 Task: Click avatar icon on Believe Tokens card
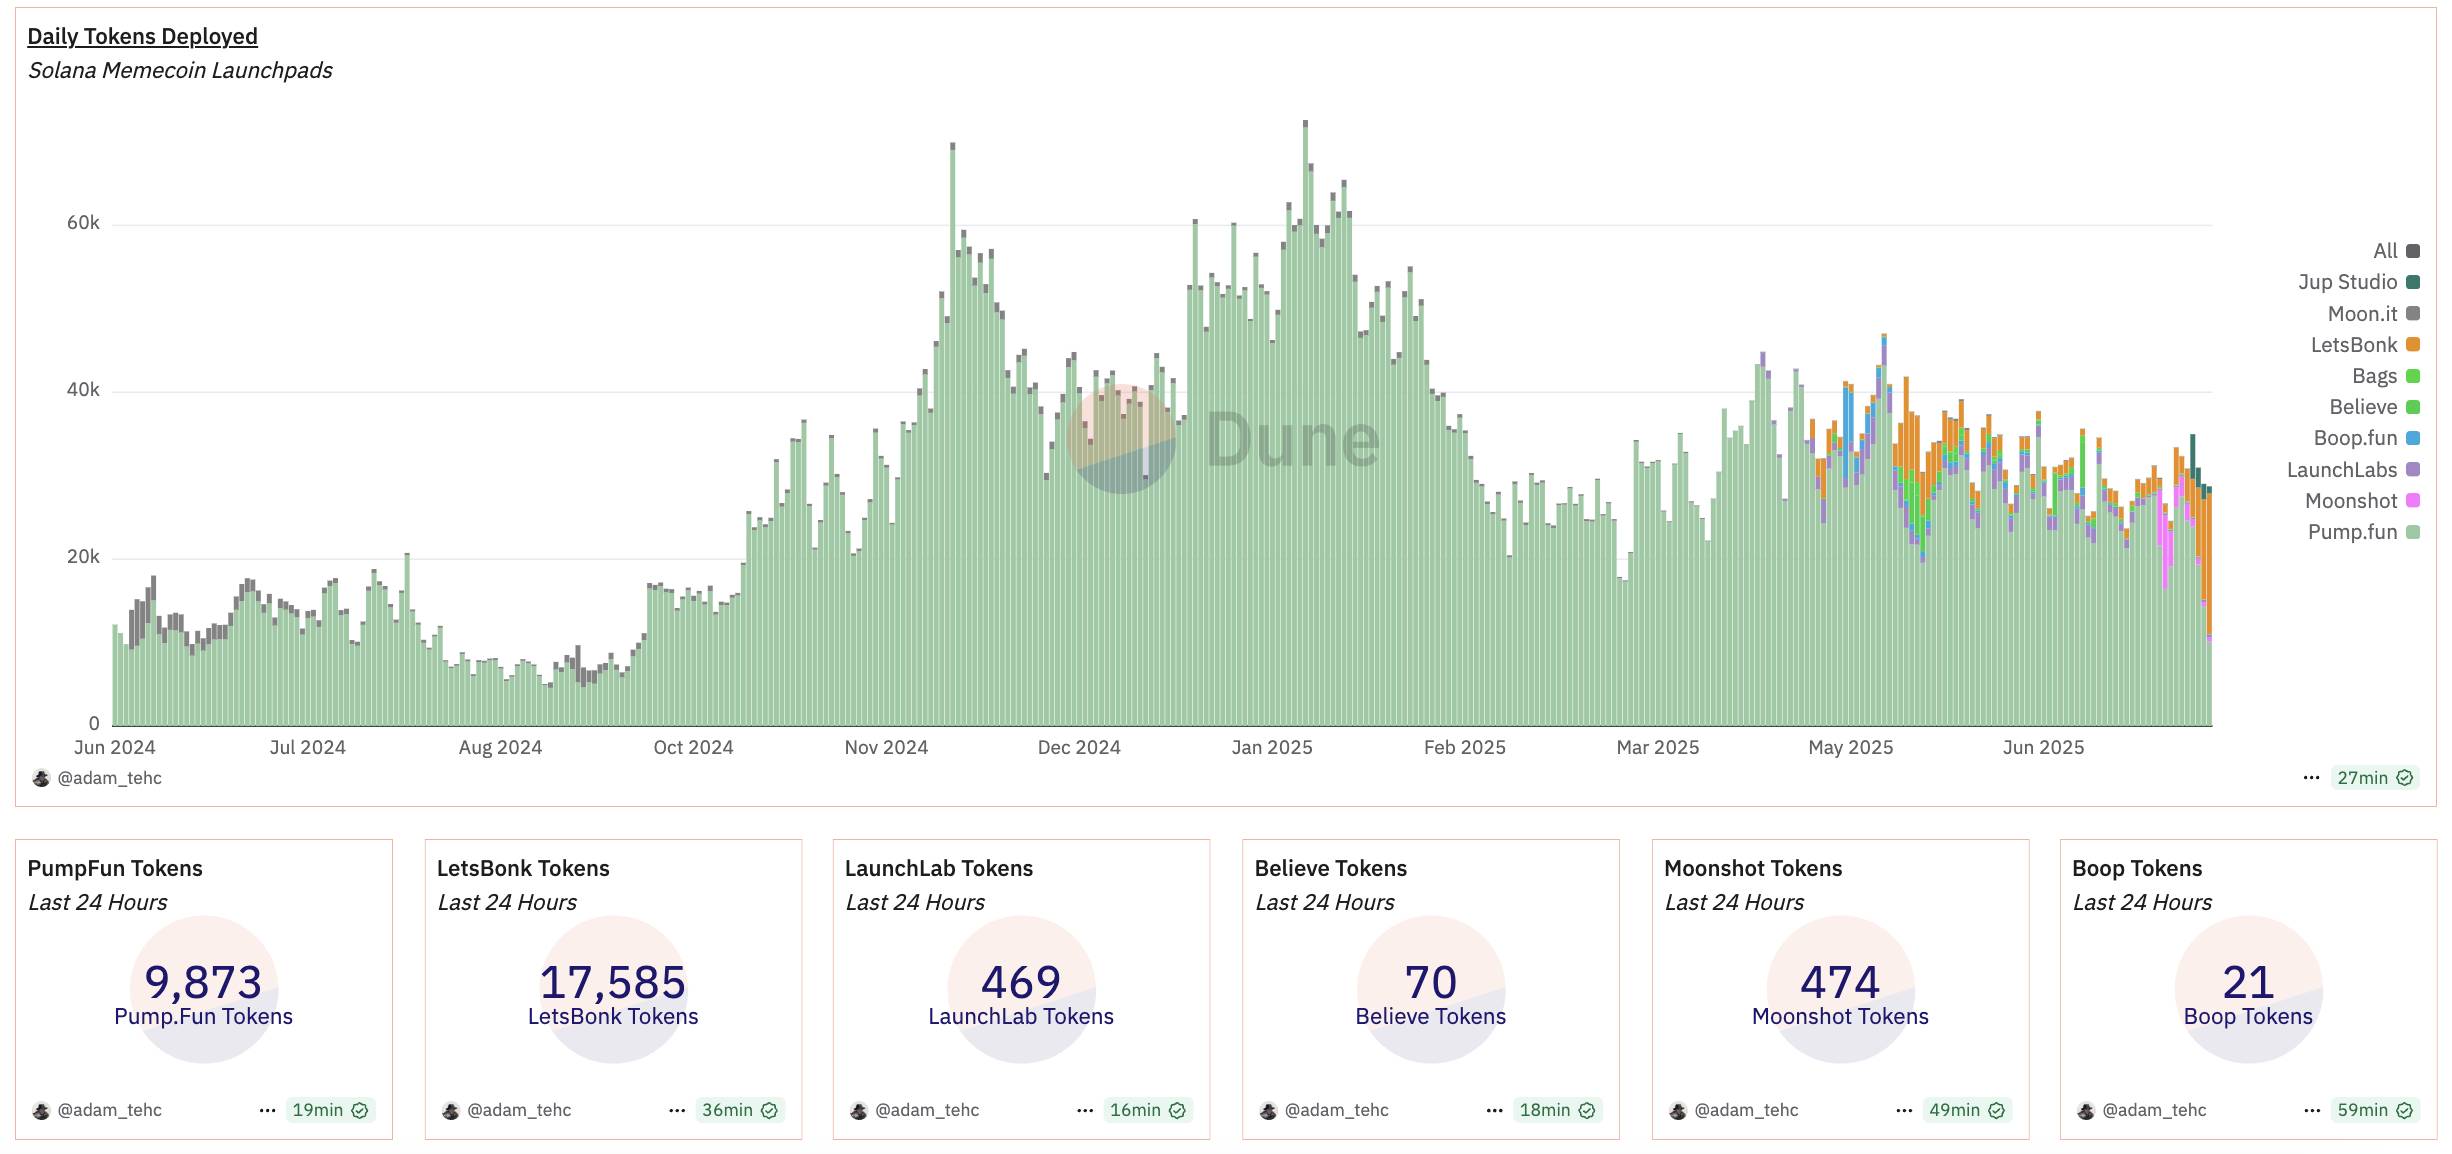1269,1110
